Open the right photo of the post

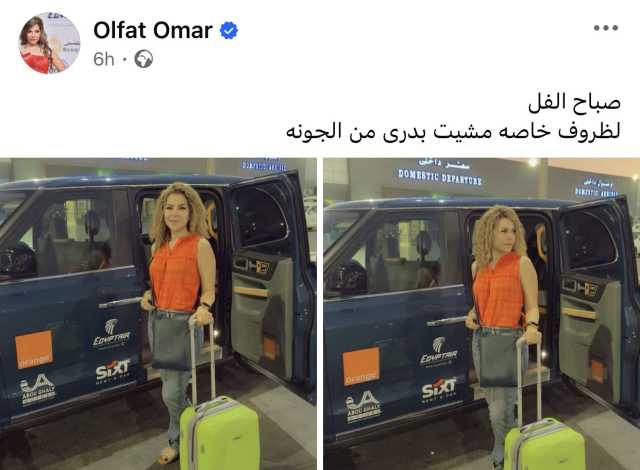coord(482,314)
